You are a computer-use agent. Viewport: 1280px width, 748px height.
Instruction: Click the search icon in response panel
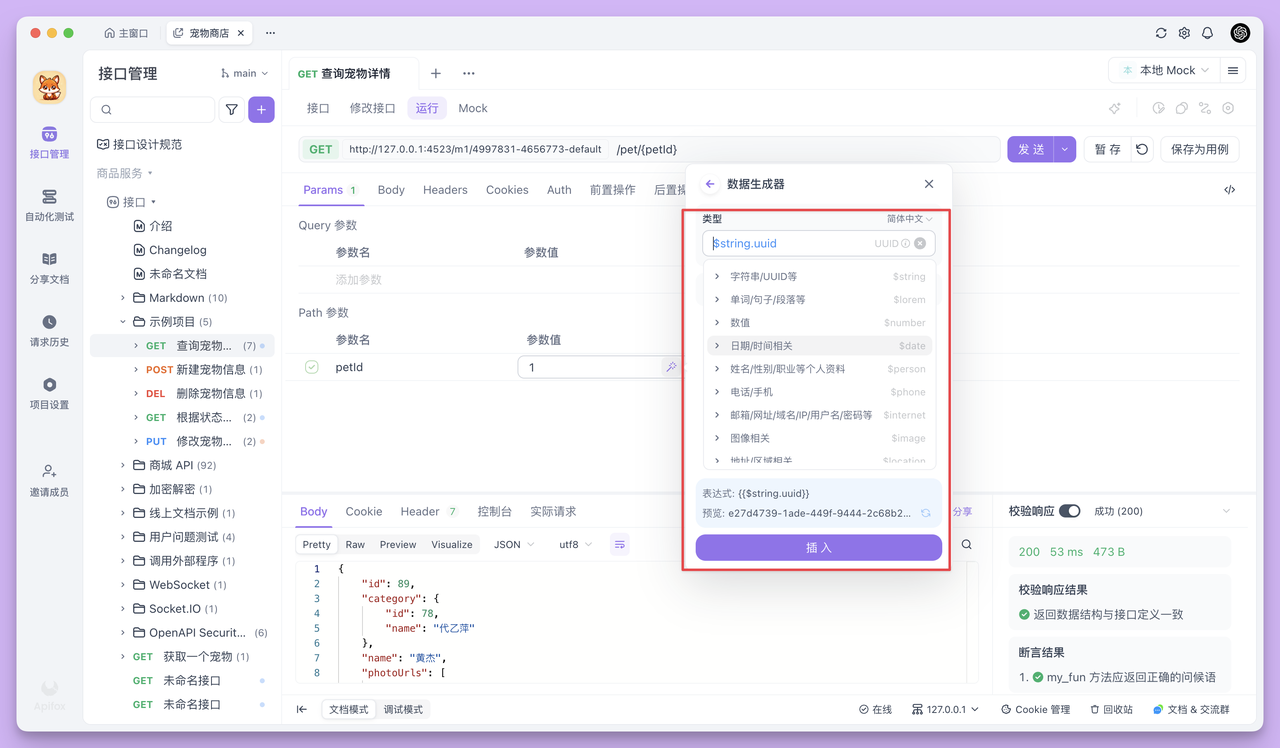[x=967, y=545]
